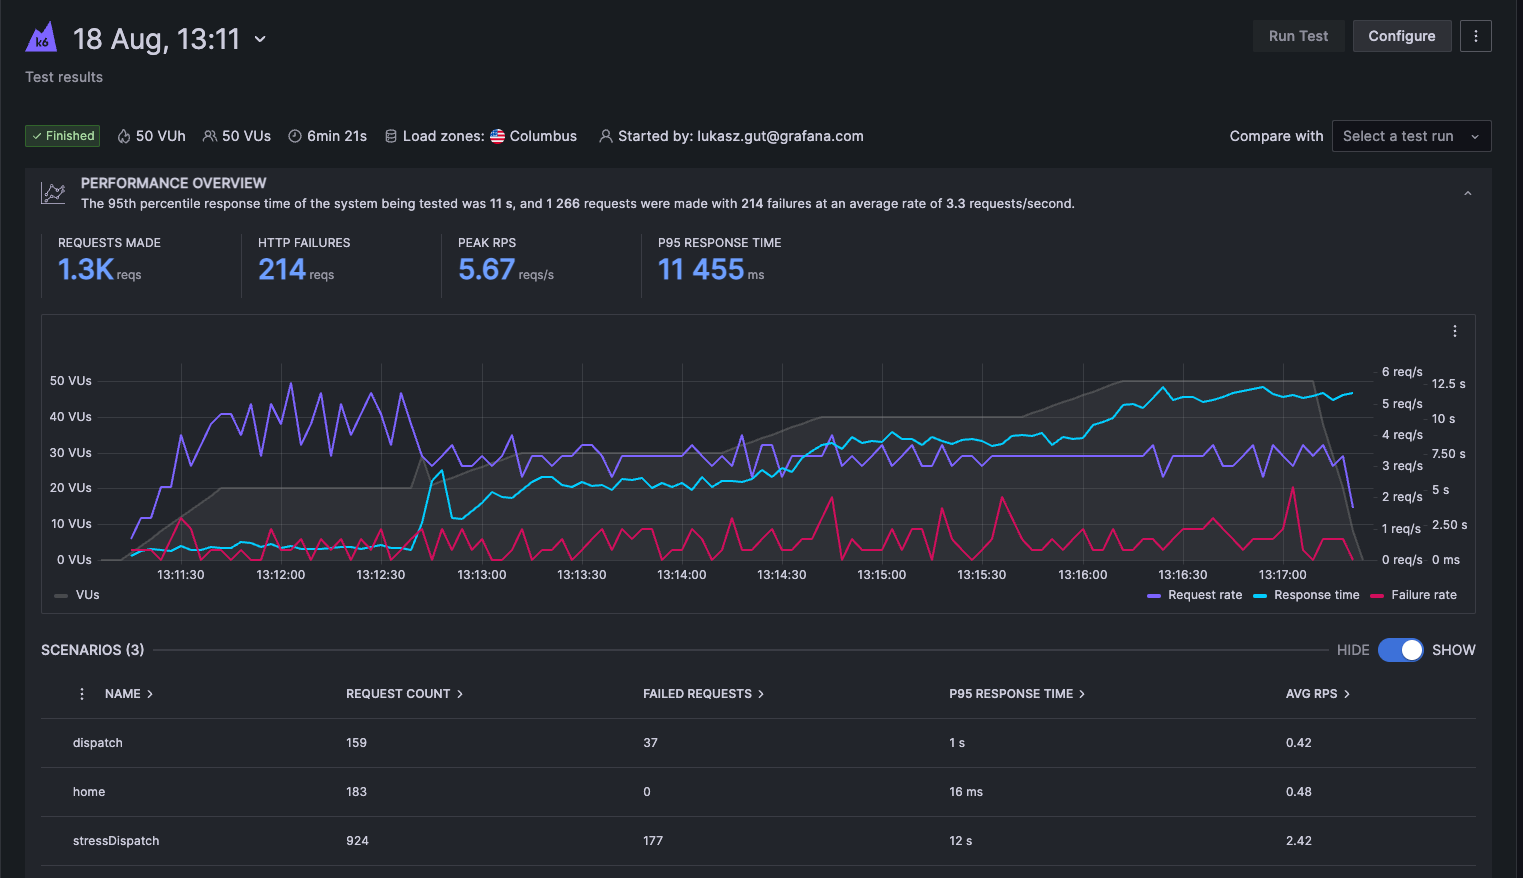Toggle Failure rate series in legend
The height and width of the screenshot is (878, 1523).
coord(1423,595)
